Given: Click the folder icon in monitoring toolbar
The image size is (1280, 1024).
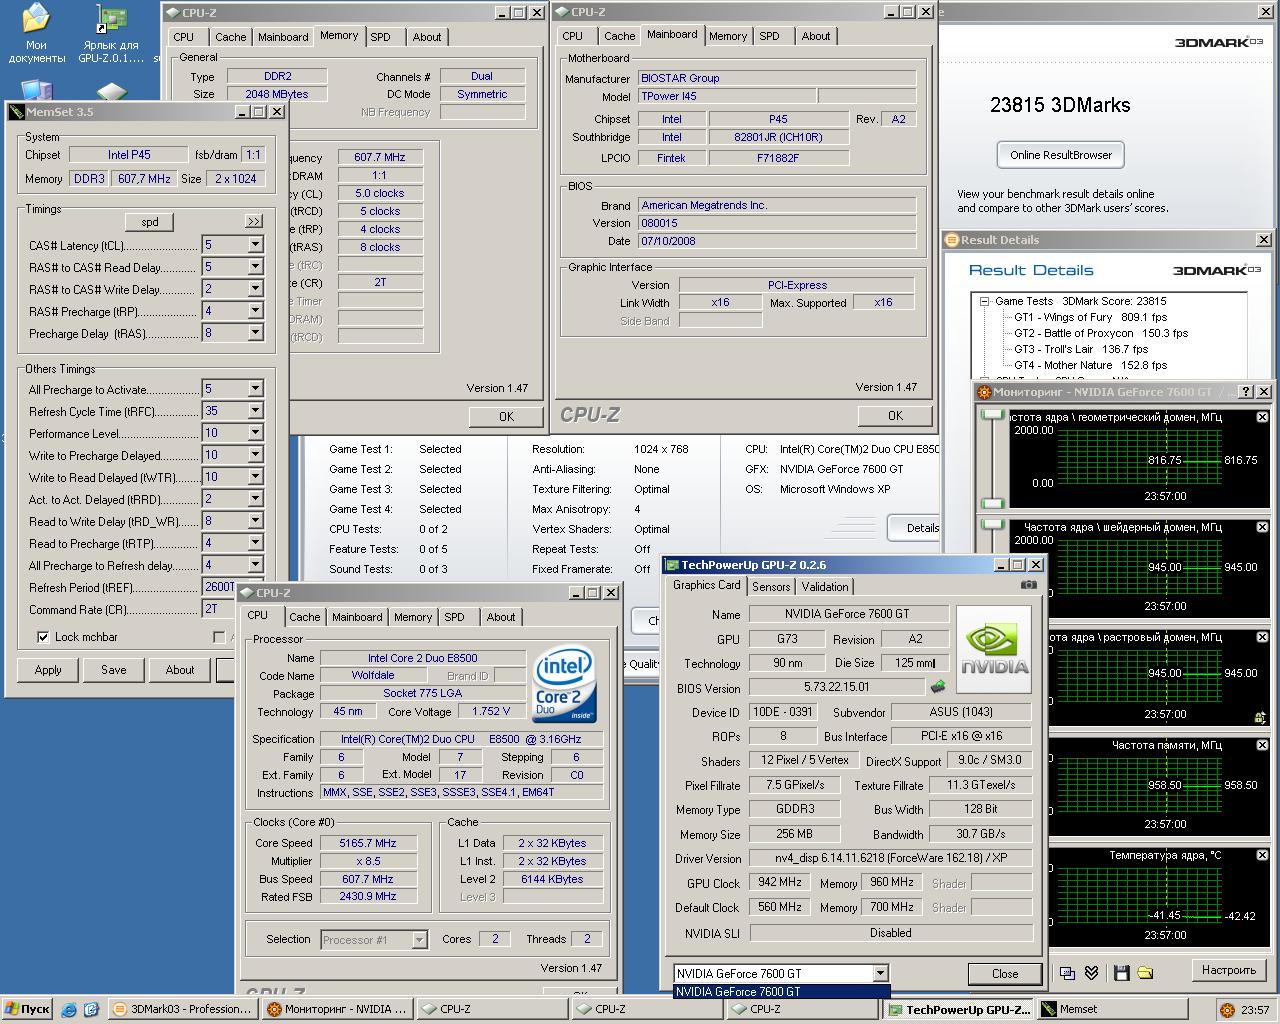Looking at the screenshot, I should 1145,972.
